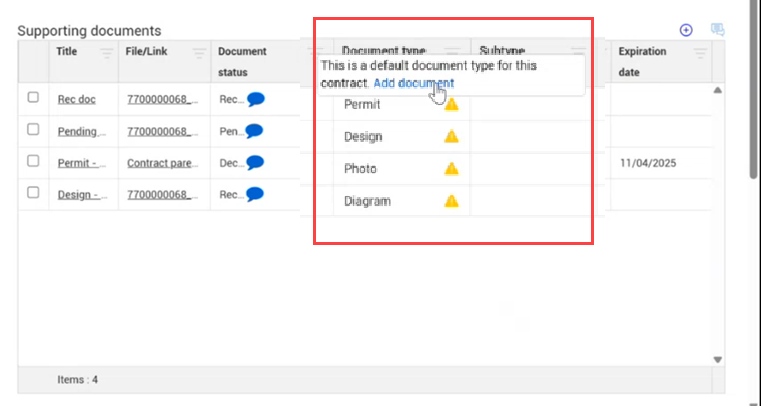The height and width of the screenshot is (406, 761).
Task: Click the Items : 4 footer text
Action: point(78,379)
